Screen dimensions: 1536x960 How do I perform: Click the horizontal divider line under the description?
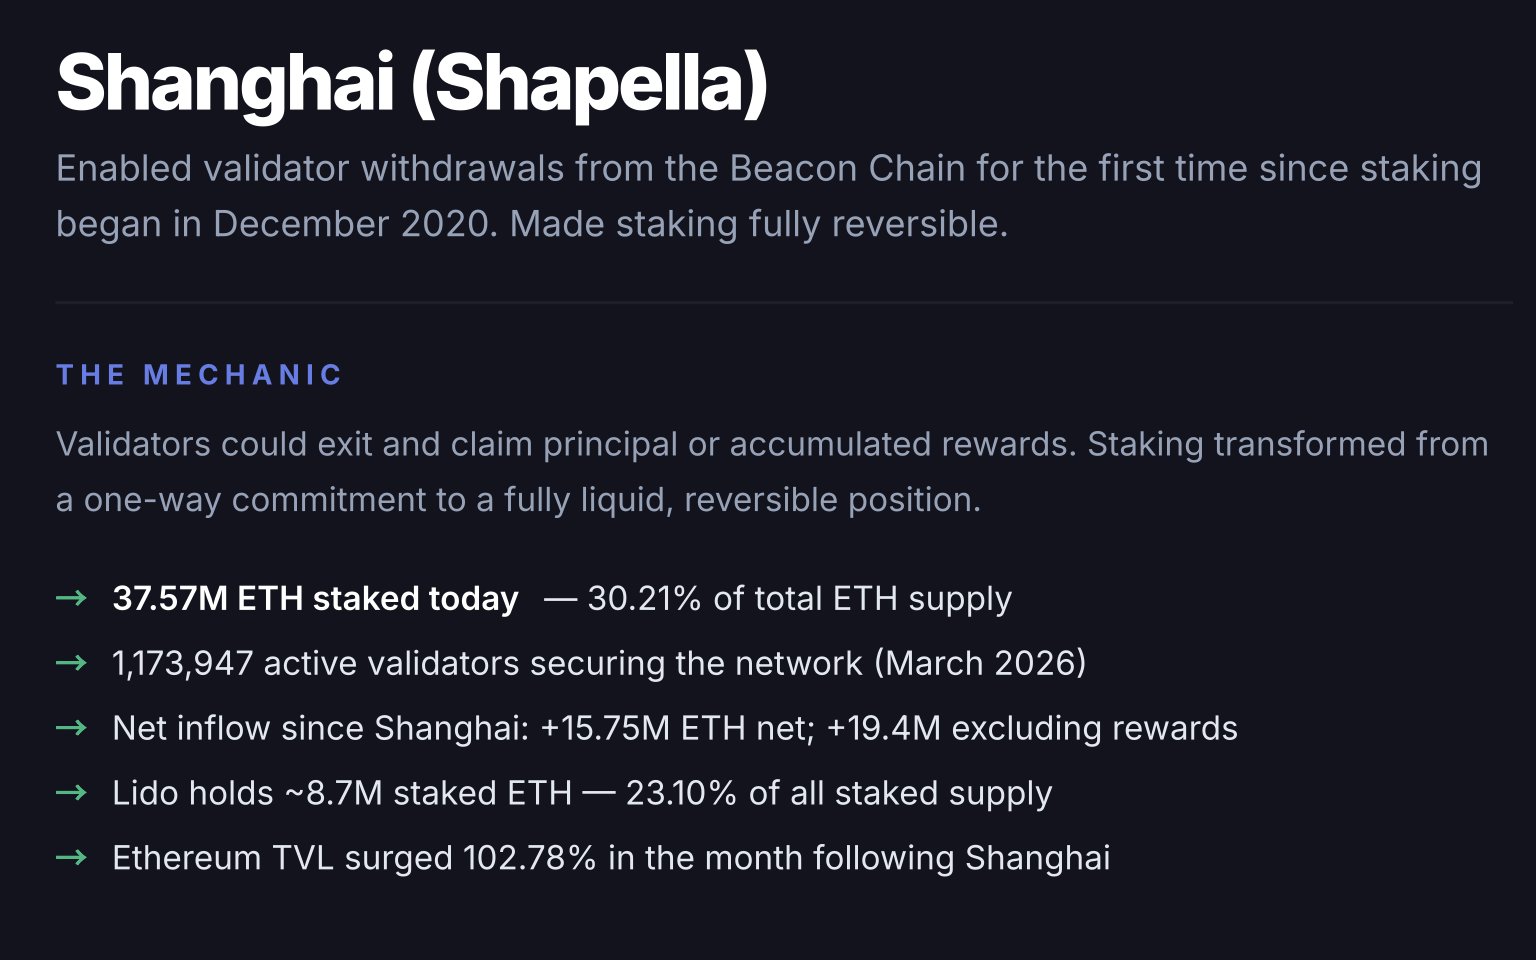point(784,301)
